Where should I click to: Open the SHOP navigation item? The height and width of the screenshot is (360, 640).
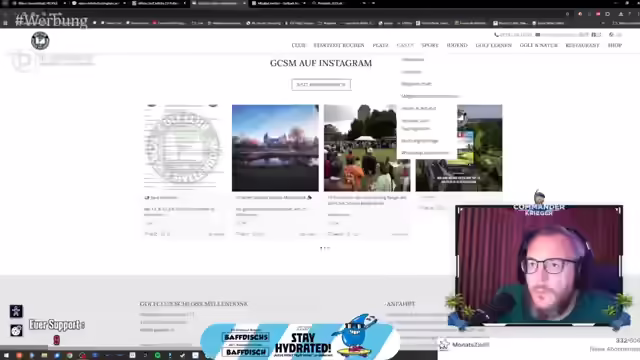coord(615,45)
